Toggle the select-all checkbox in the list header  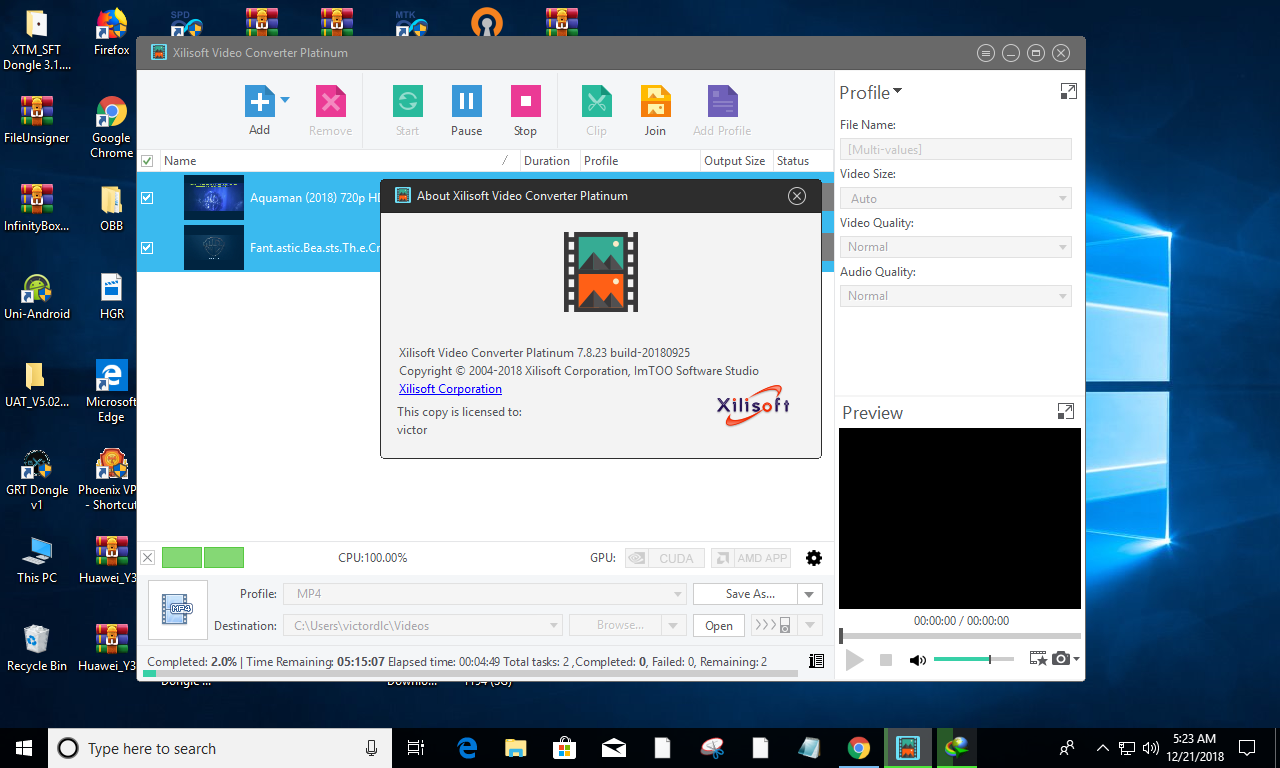click(x=147, y=161)
